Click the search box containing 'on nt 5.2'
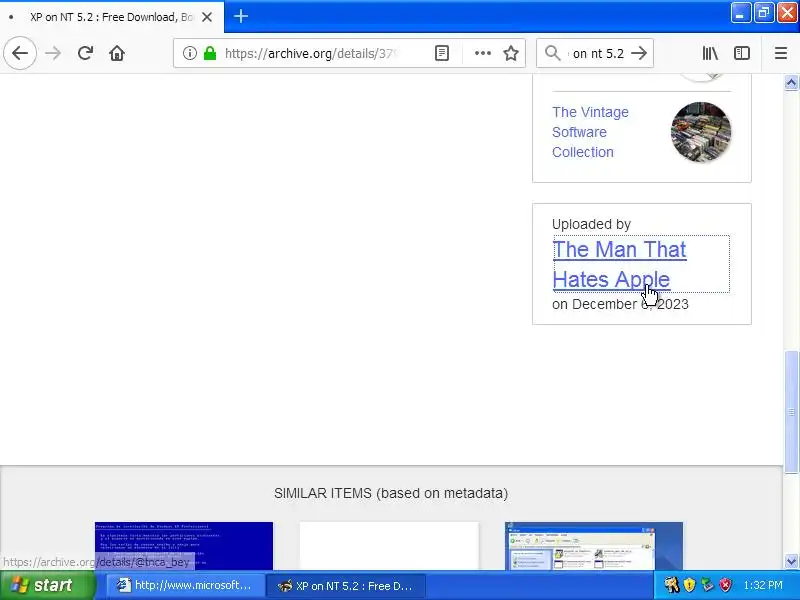 tap(597, 53)
